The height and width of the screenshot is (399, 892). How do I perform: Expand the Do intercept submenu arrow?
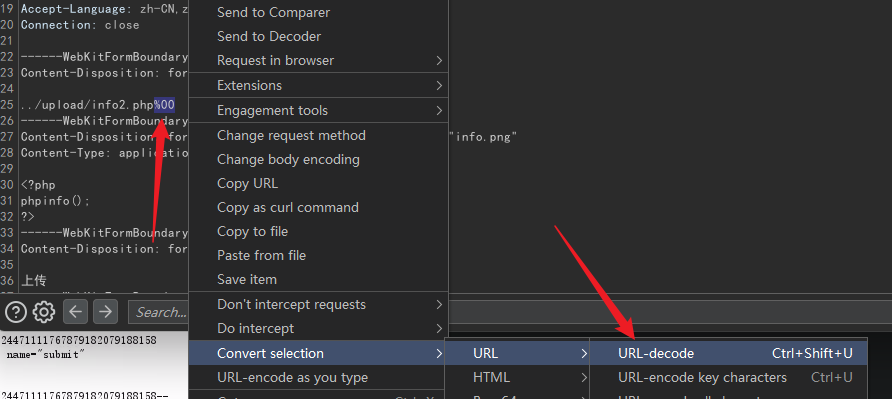439,328
